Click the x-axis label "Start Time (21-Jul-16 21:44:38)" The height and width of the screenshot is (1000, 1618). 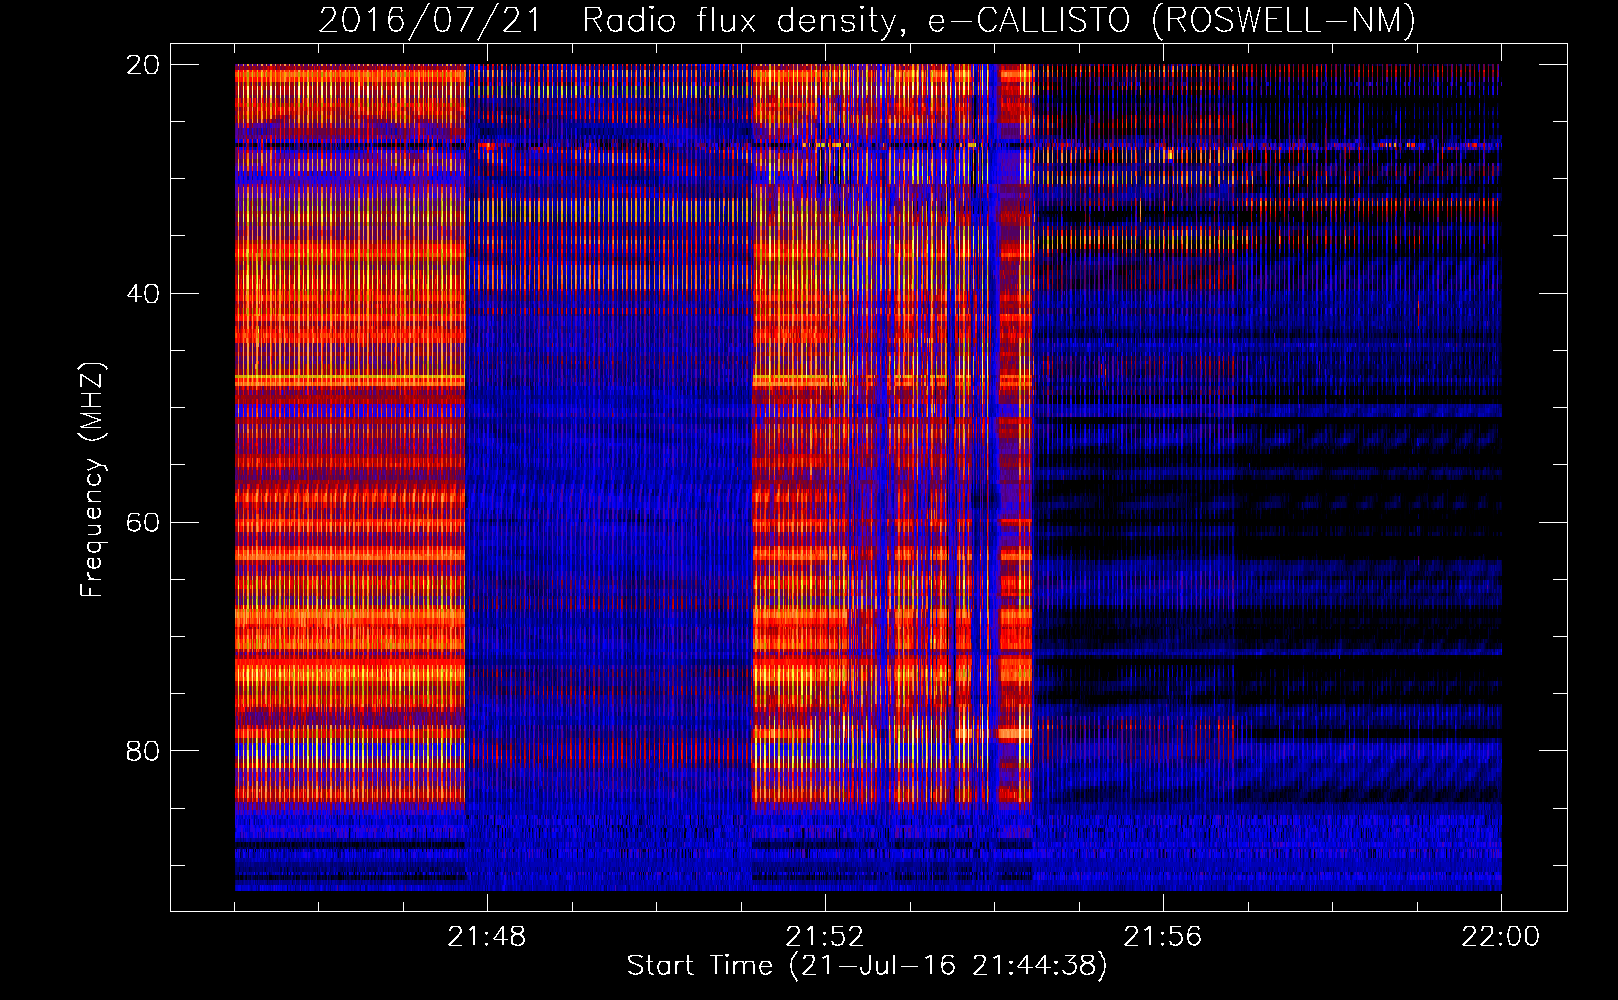pyautogui.click(x=867, y=966)
